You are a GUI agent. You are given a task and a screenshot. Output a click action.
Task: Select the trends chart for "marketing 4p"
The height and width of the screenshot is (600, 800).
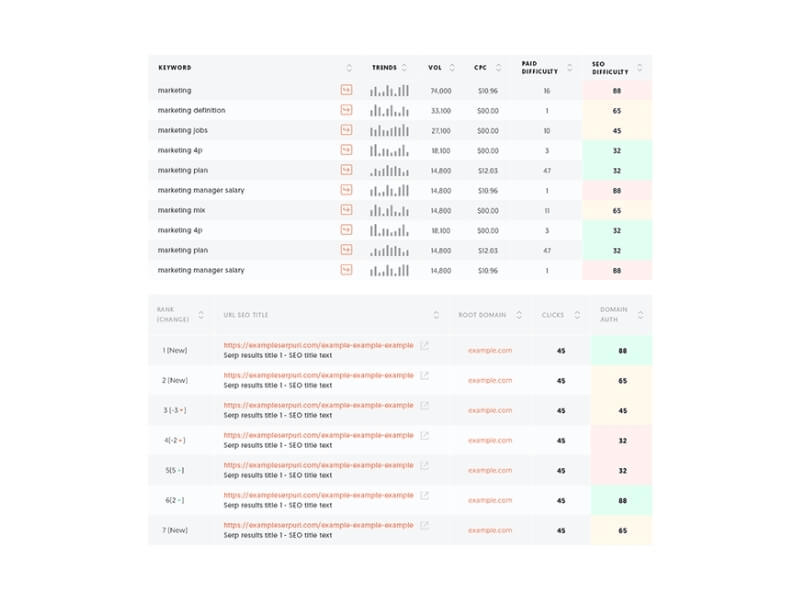tap(390, 150)
